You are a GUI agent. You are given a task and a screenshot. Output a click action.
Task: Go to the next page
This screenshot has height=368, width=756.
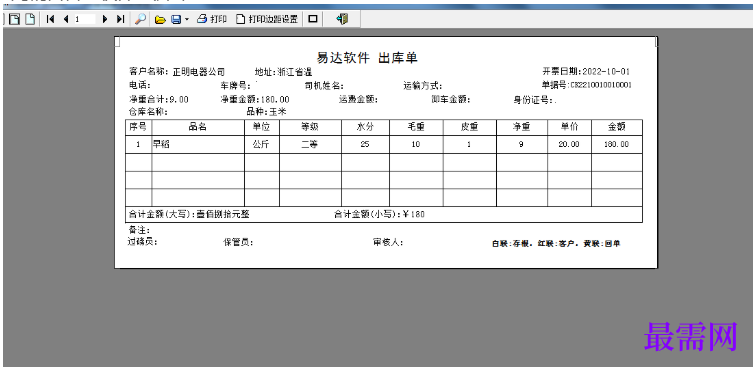[x=105, y=19]
